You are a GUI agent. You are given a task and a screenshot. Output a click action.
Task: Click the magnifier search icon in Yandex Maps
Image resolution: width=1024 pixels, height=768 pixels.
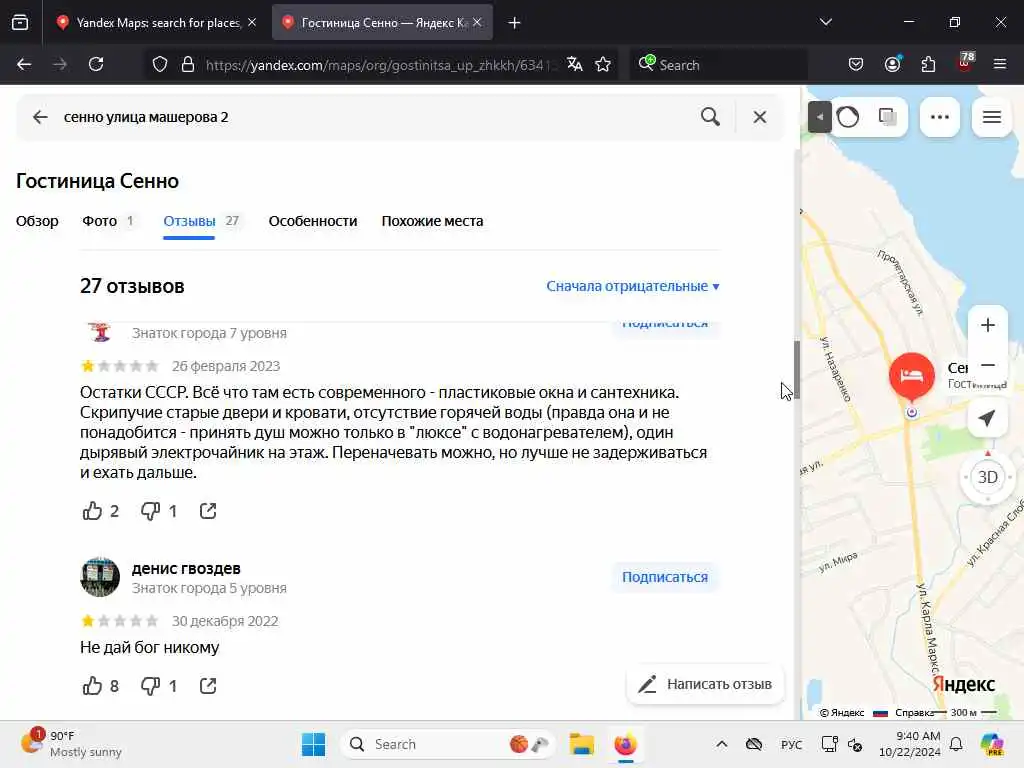point(710,117)
